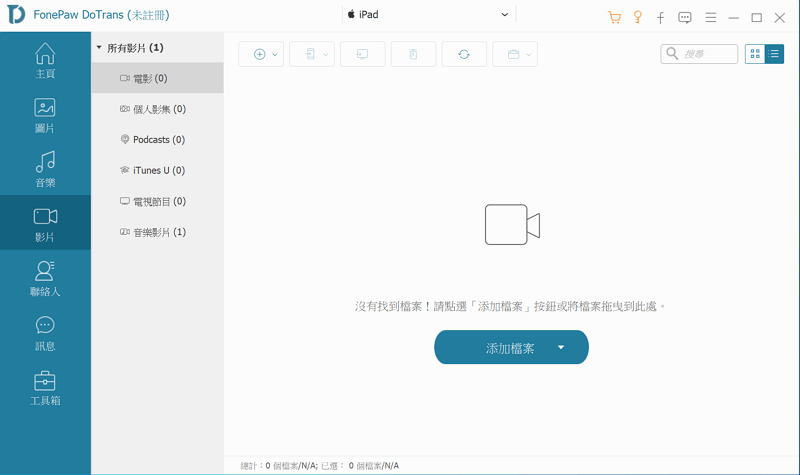
Task: Open the 工具箱 toolbox section
Action: [x=45, y=387]
